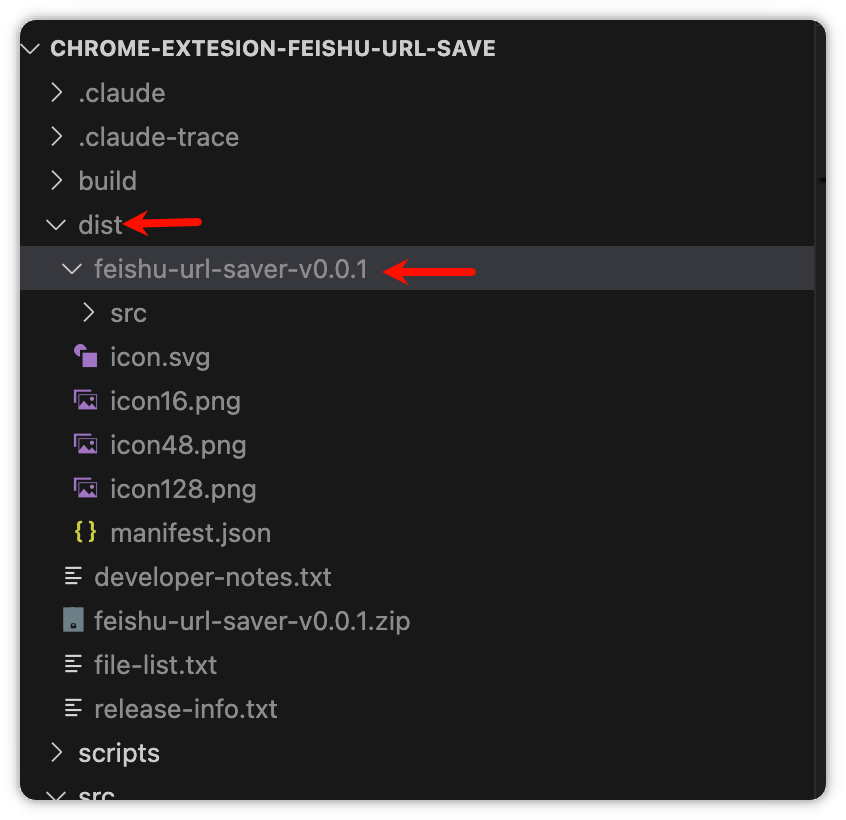Collapse the CHROME-EXTESION-FEISHU-URL-SAVE root section

point(32,49)
